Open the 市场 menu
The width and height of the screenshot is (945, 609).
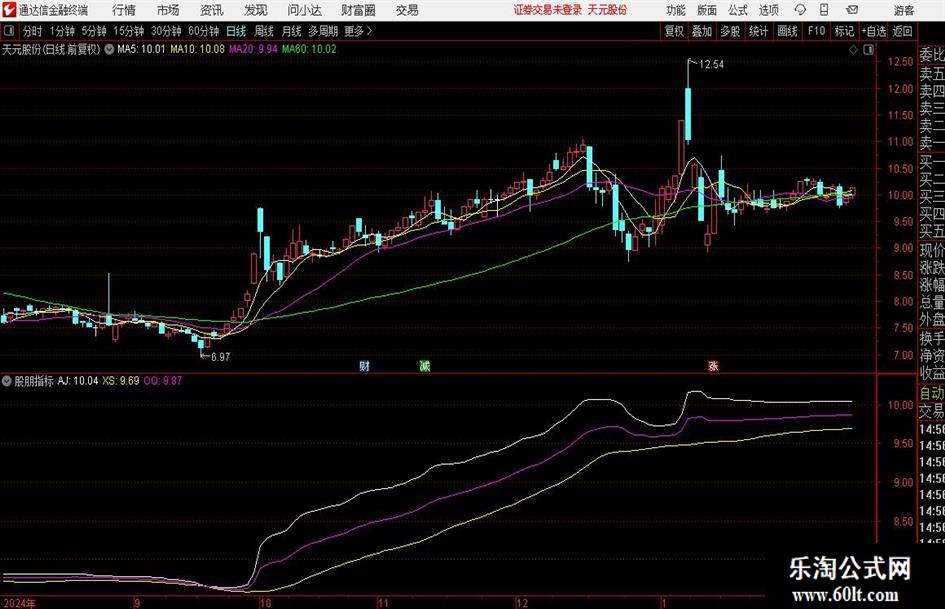point(168,10)
